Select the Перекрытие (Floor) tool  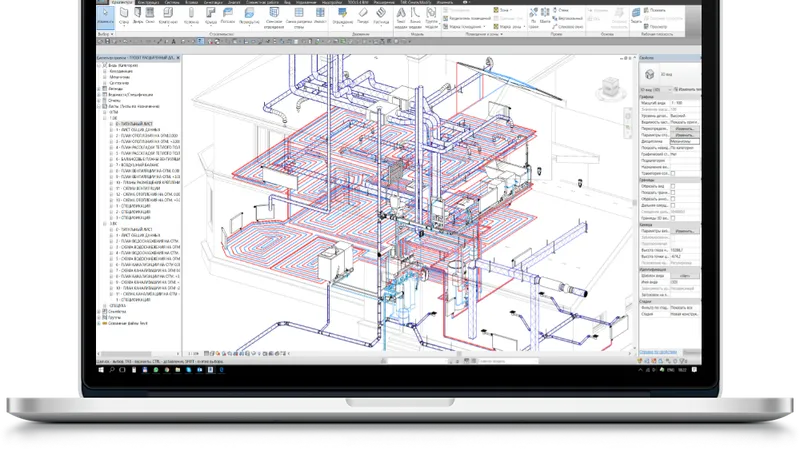pos(249,16)
